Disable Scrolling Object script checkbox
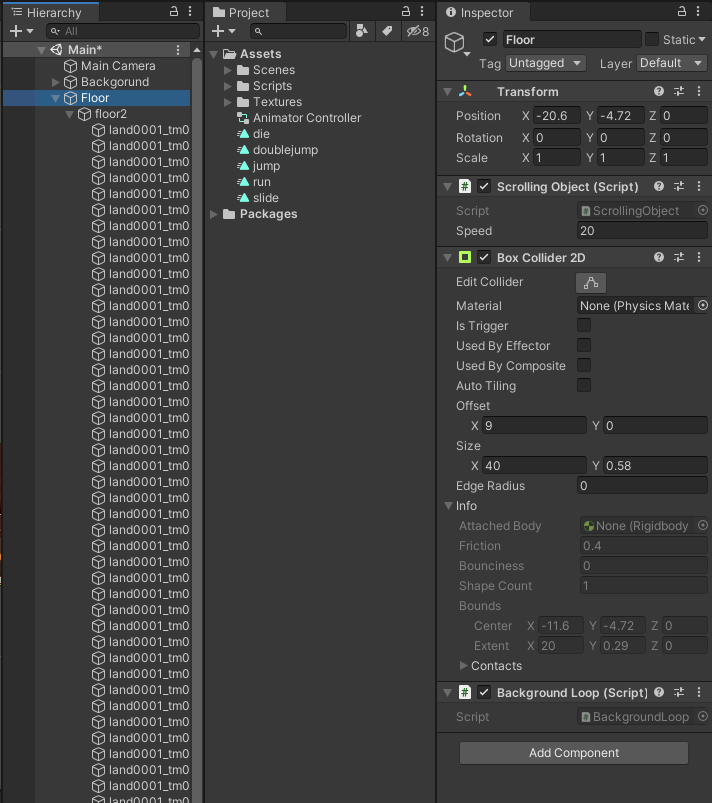712x803 pixels. [484, 186]
